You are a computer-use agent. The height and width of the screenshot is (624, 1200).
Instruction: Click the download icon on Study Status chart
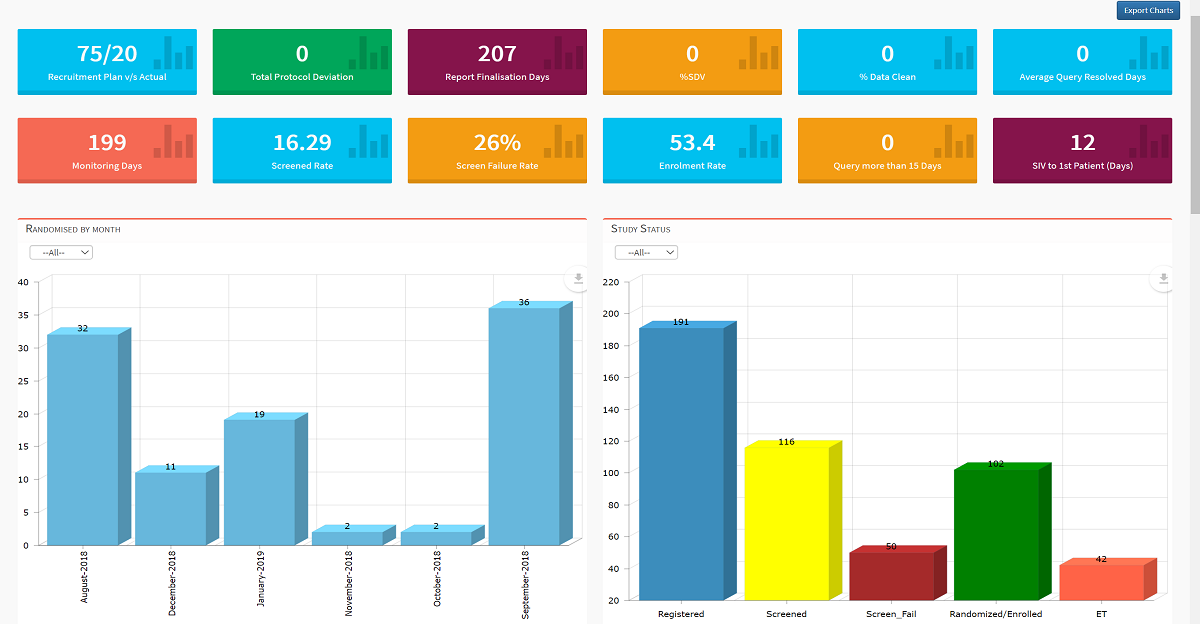coord(1162,280)
